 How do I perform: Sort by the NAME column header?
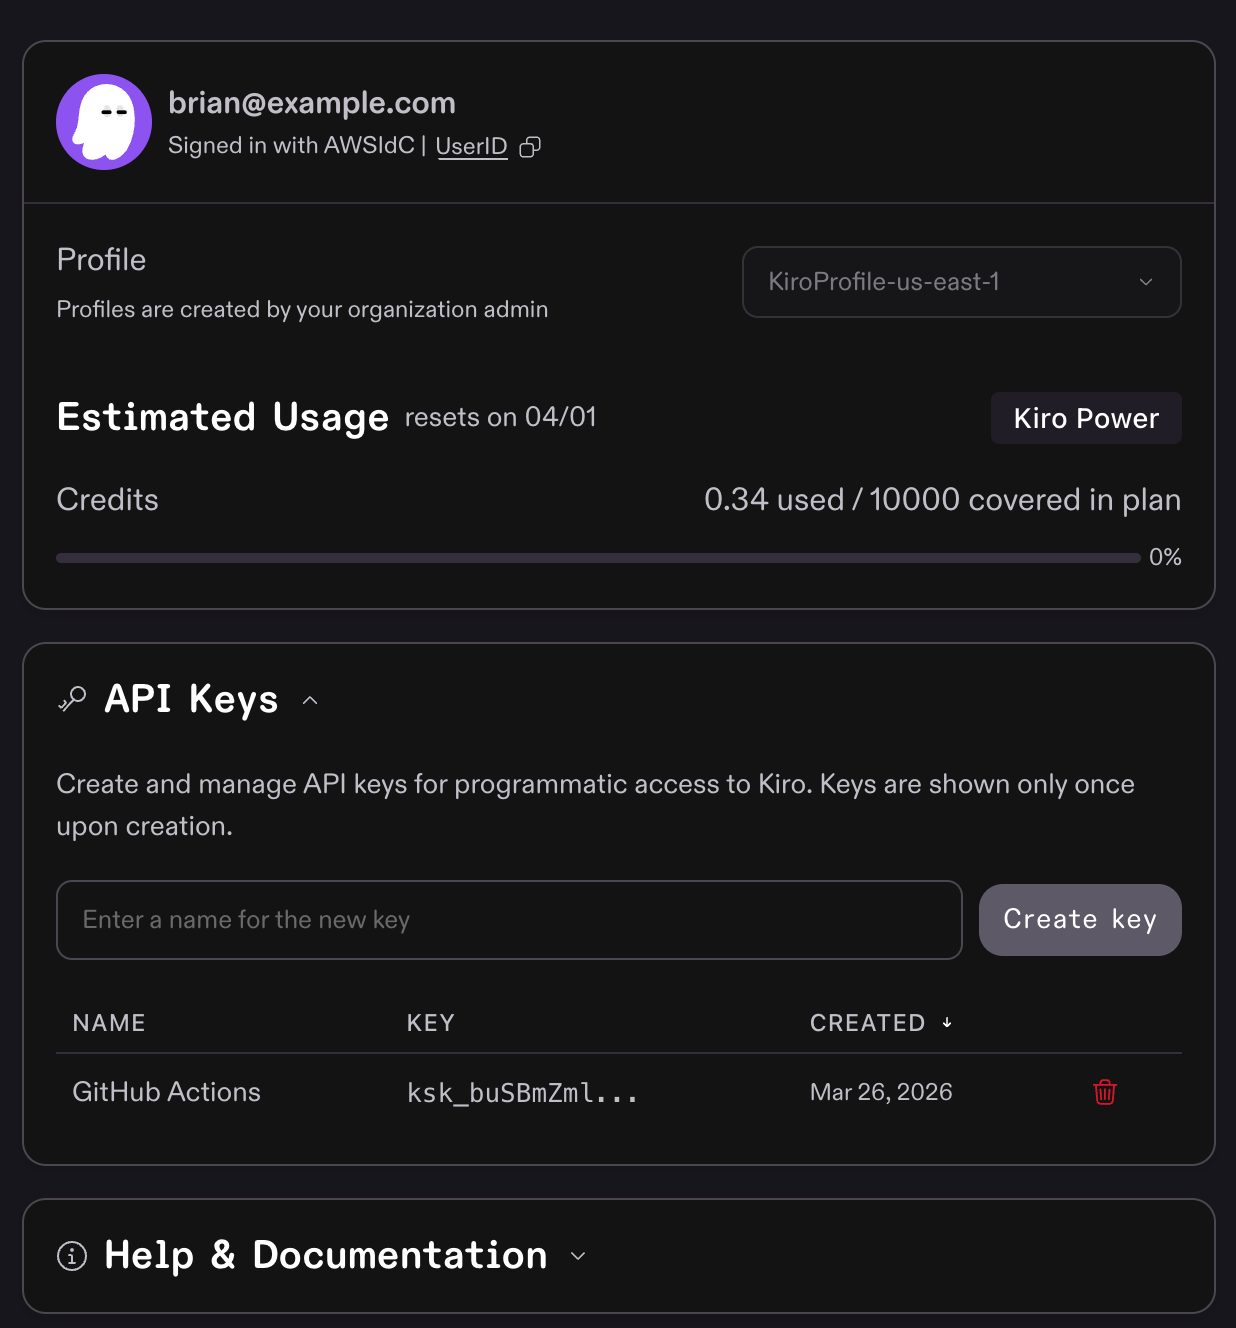109,1023
